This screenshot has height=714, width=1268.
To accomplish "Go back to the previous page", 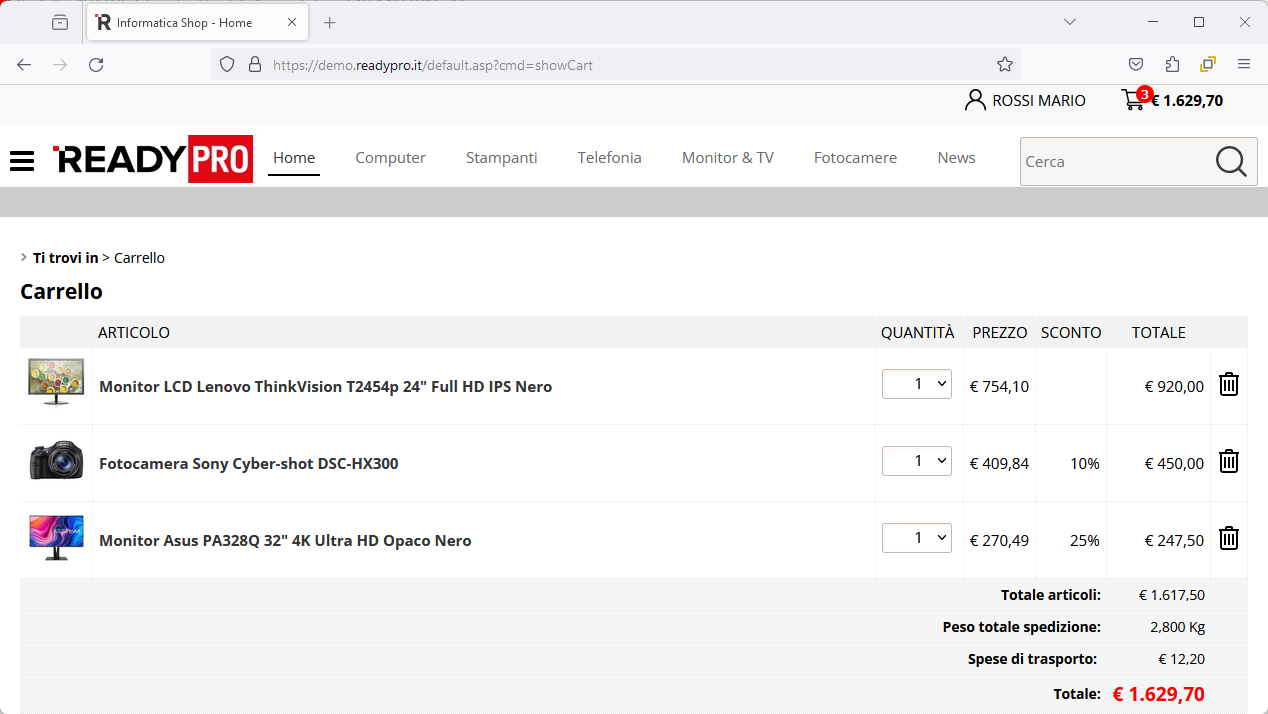I will [24, 65].
